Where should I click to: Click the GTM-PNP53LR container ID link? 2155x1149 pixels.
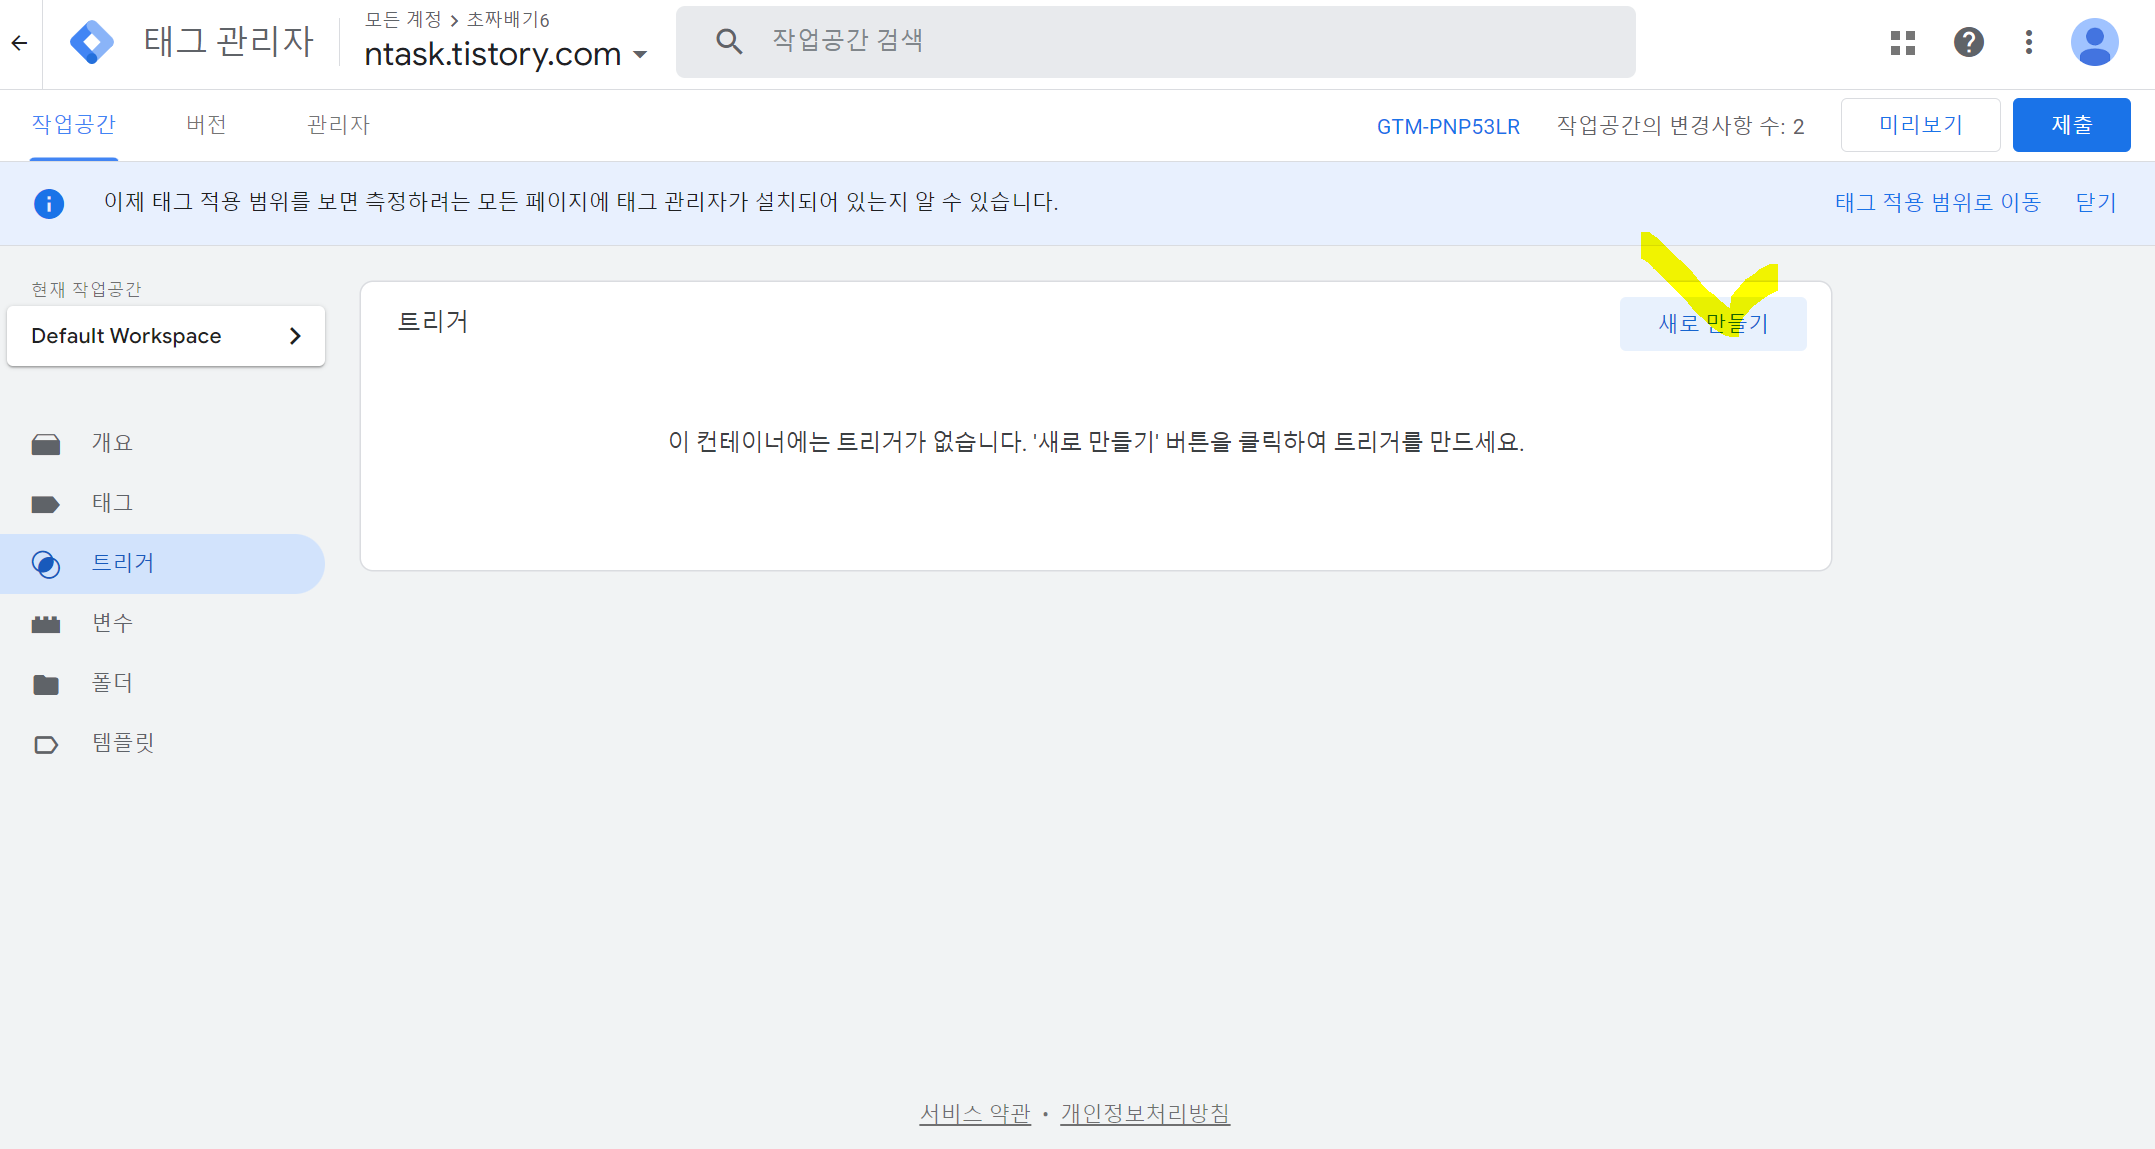(x=1447, y=127)
